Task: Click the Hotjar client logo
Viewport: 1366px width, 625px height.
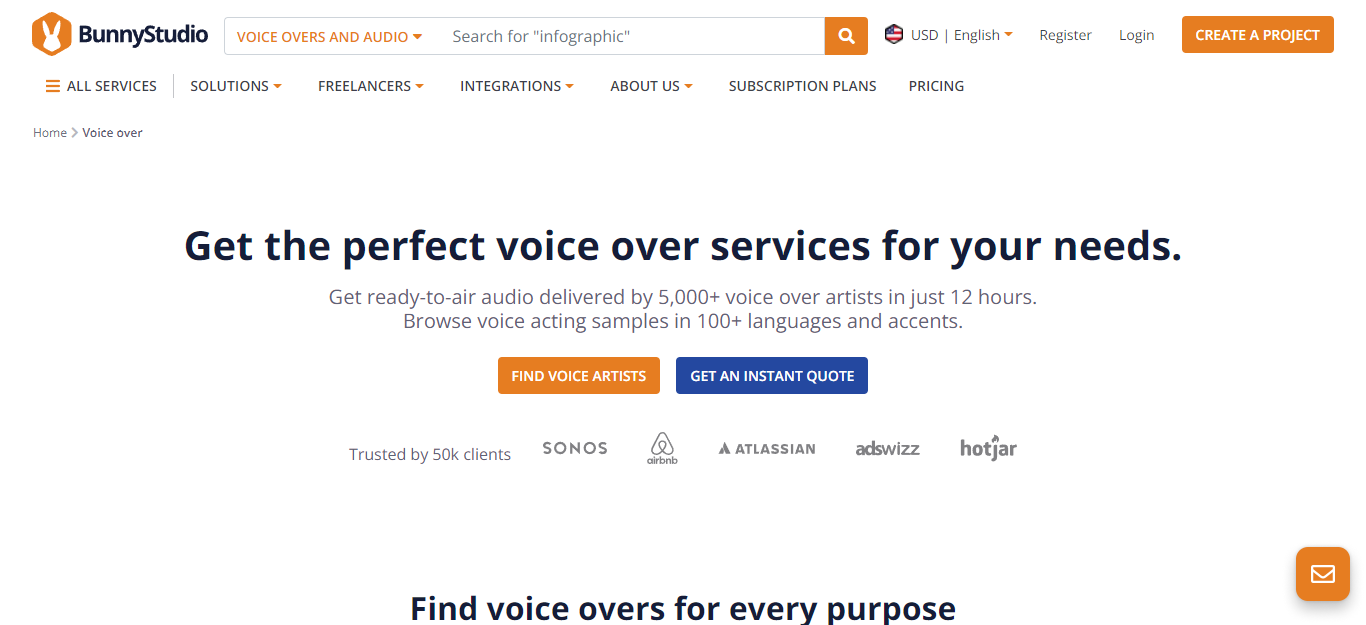Action: pos(988,448)
